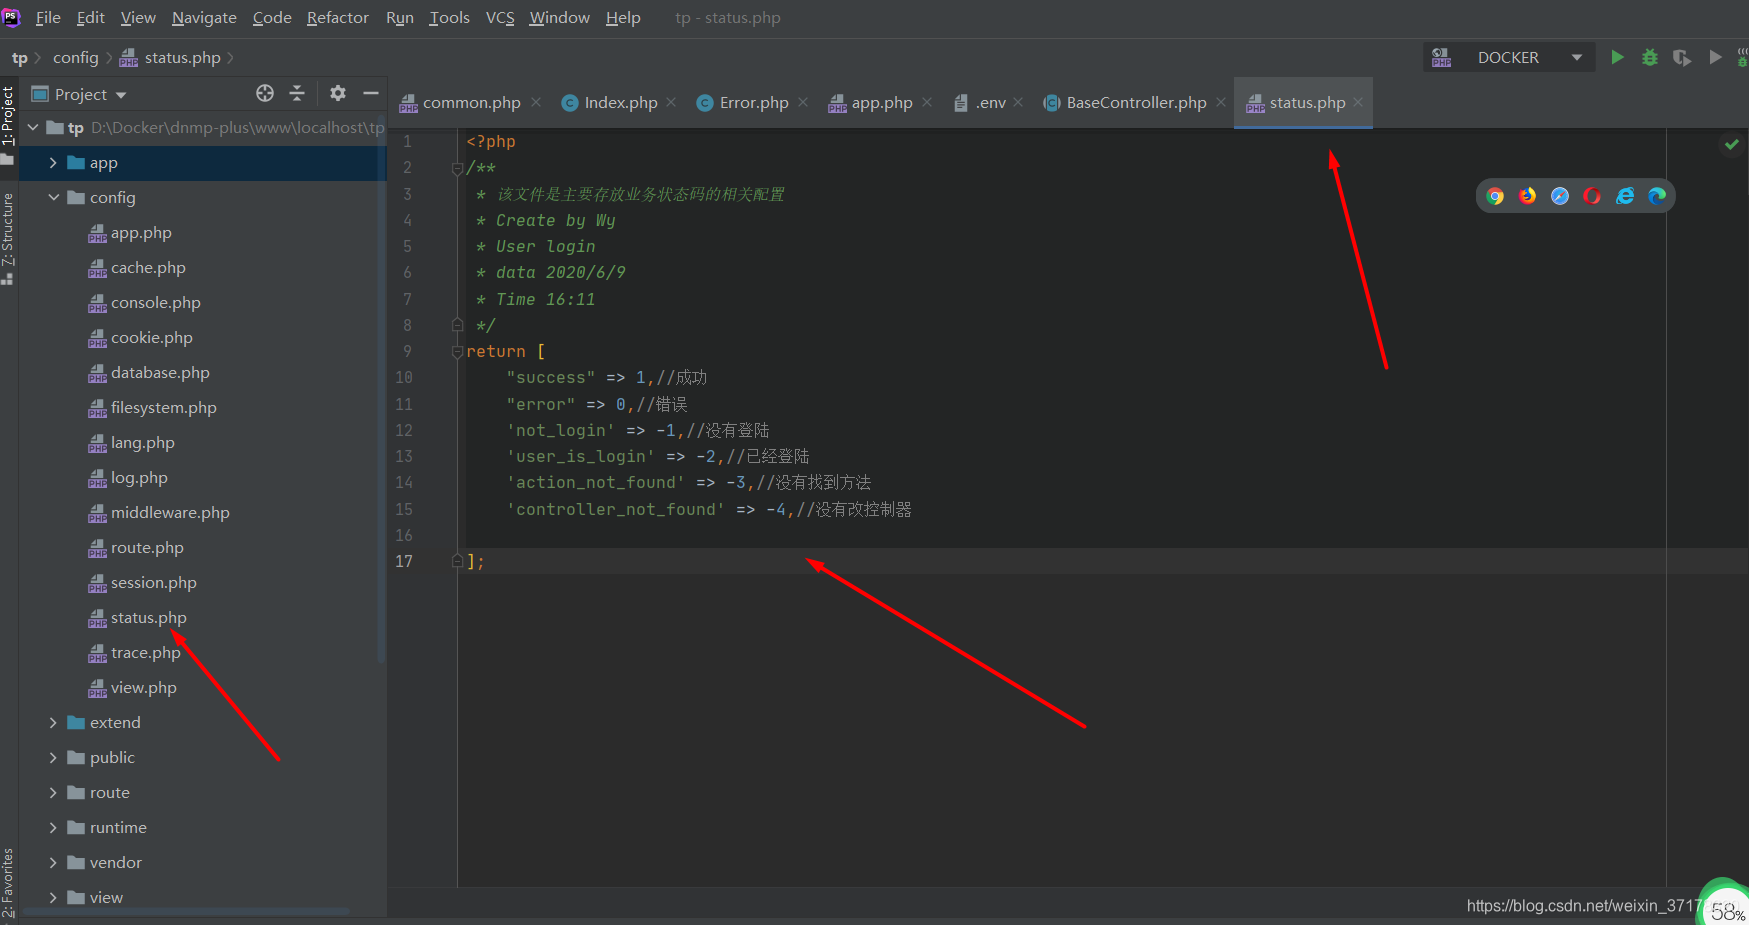Open in Safari browser icon
Image resolution: width=1749 pixels, height=925 pixels.
tap(1560, 196)
